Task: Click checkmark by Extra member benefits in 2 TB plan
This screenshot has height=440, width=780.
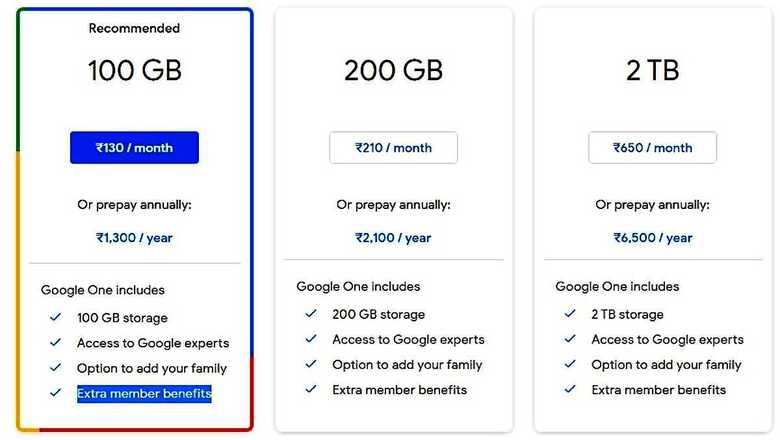Action: [x=570, y=390]
